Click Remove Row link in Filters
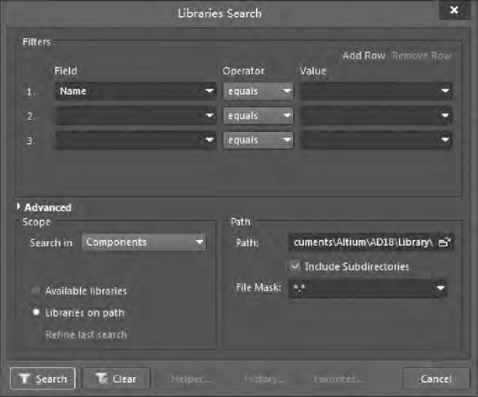The image size is (478, 397). point(422,55)
